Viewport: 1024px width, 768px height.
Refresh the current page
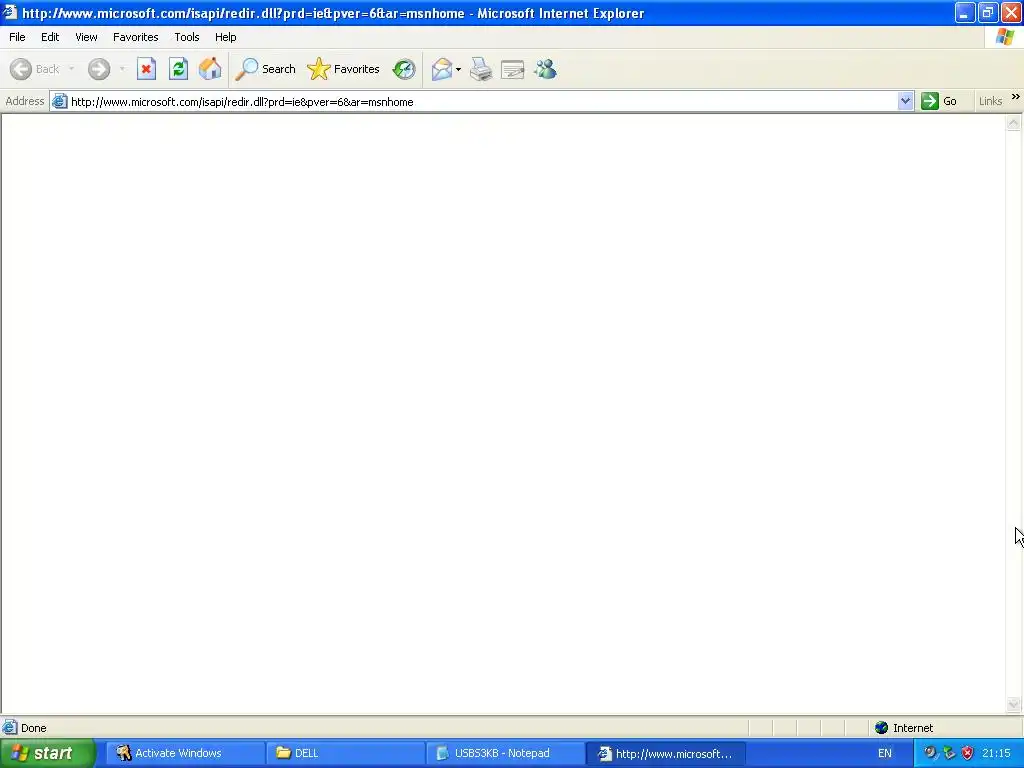pos(178,69)
